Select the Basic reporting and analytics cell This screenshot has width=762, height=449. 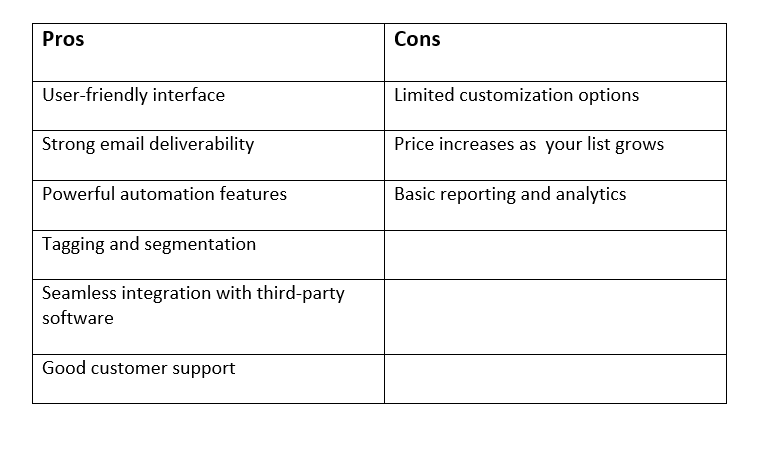[x=555, y=206]
